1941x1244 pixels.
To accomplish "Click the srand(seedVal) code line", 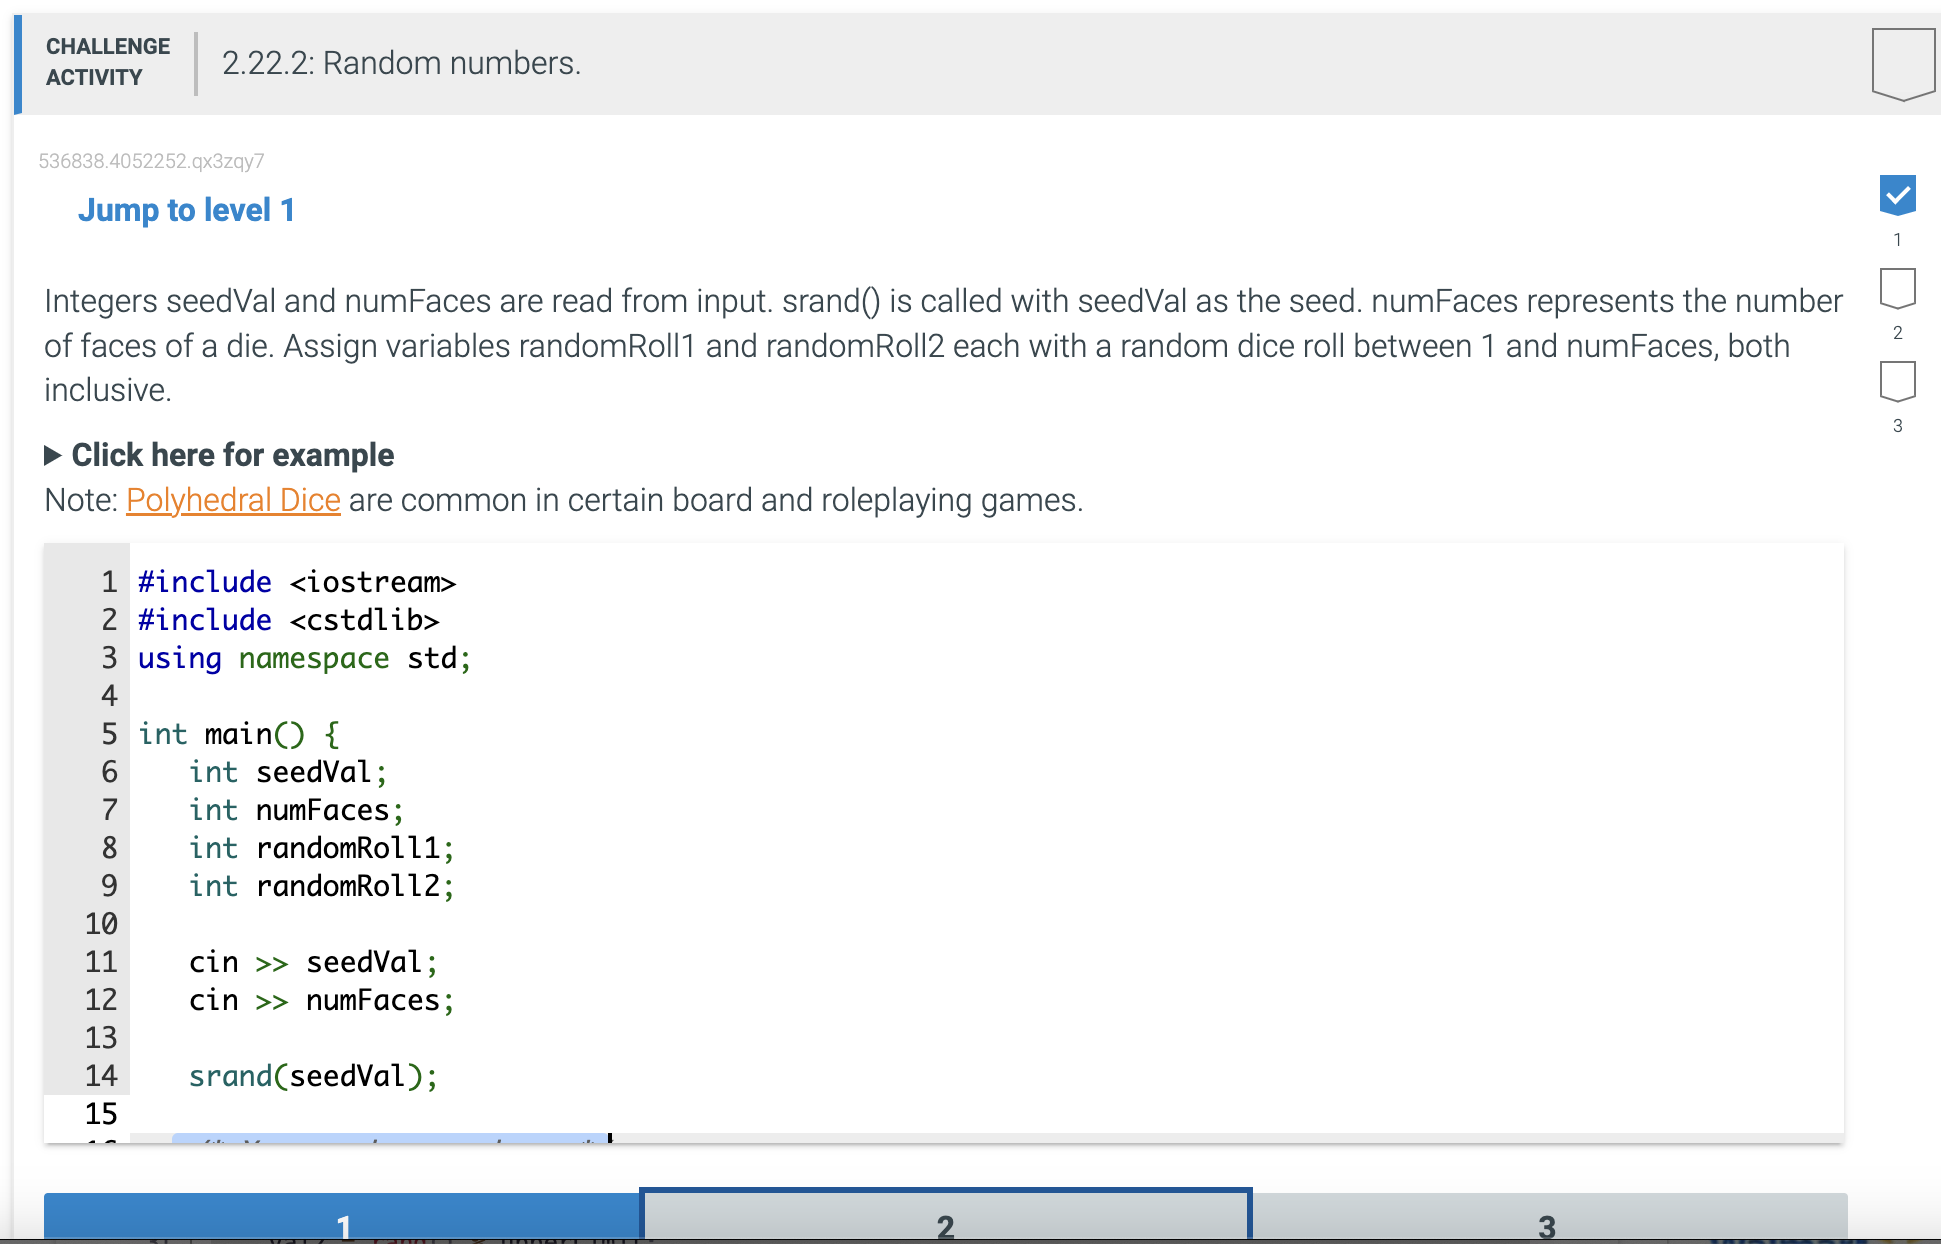I will point(313,1076).
